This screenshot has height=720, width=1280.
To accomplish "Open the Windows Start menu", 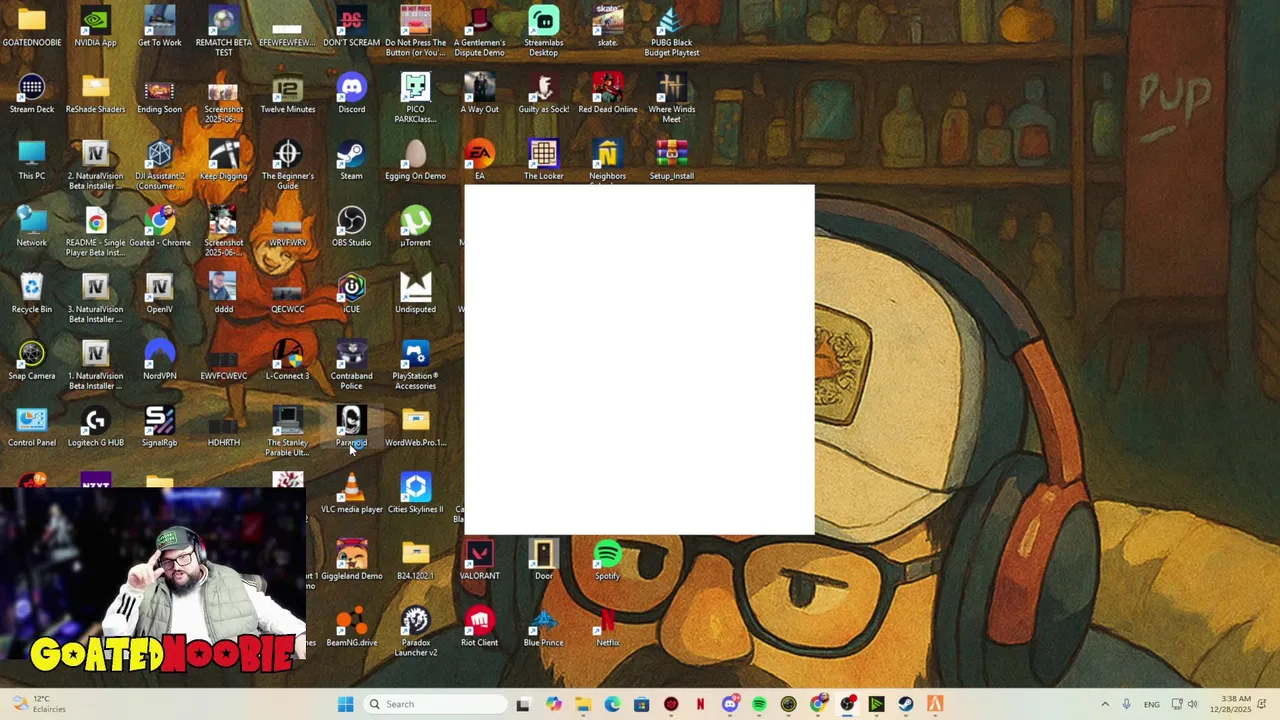I will pos(345,704).
